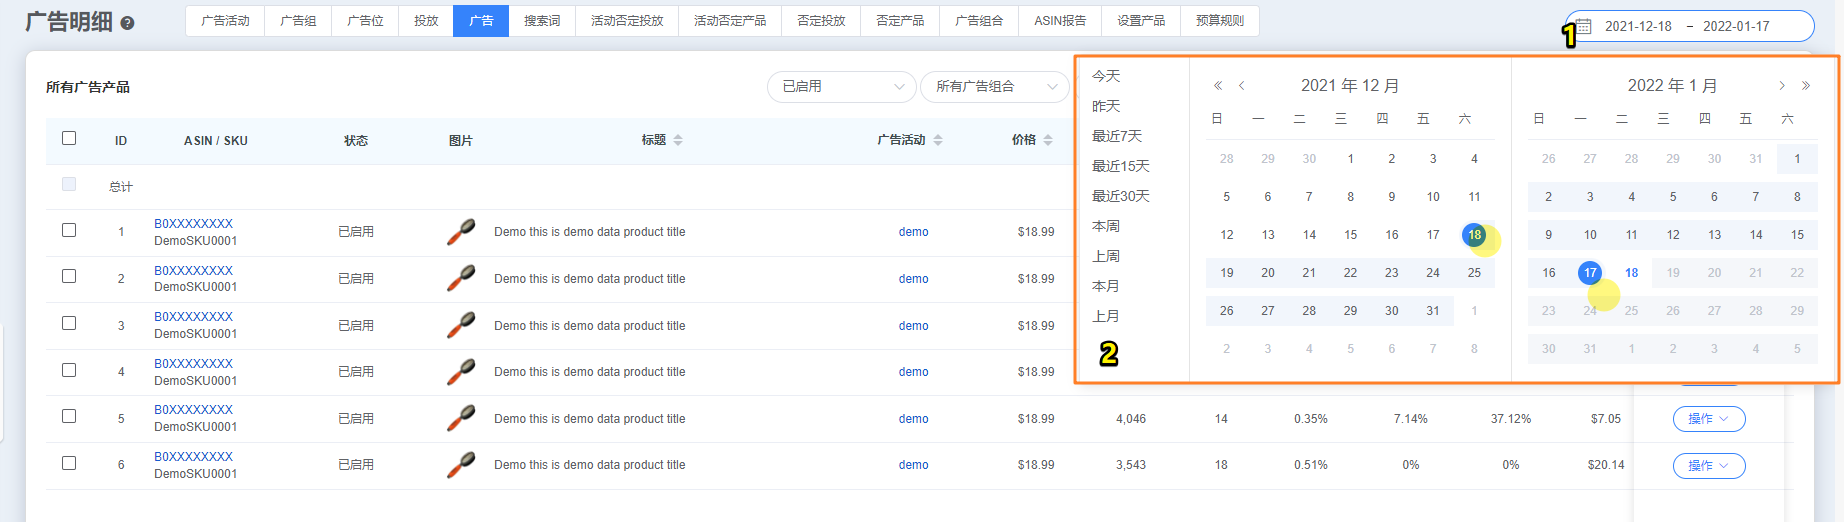Expand the 所有广告组合 dropdown
1844x522 pixels.
[x=994, y=87]
